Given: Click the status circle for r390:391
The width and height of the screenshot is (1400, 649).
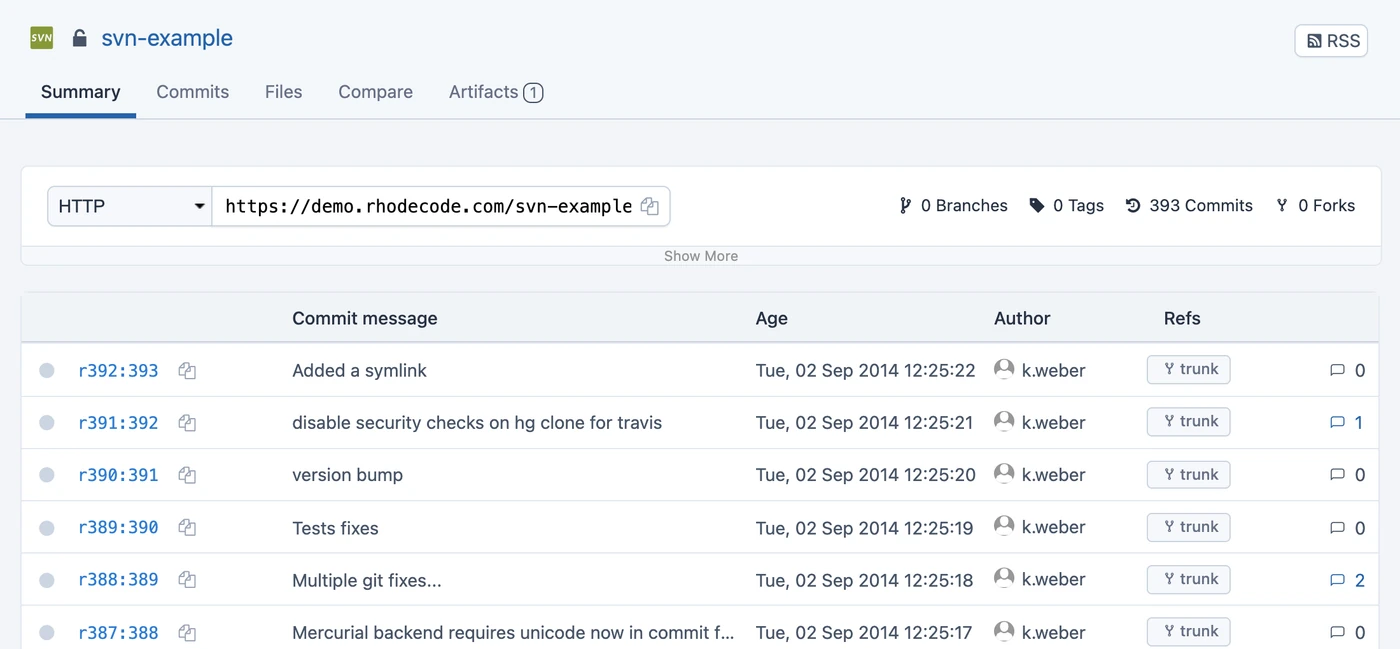Looking at the screenshot, I should (47, 475).
